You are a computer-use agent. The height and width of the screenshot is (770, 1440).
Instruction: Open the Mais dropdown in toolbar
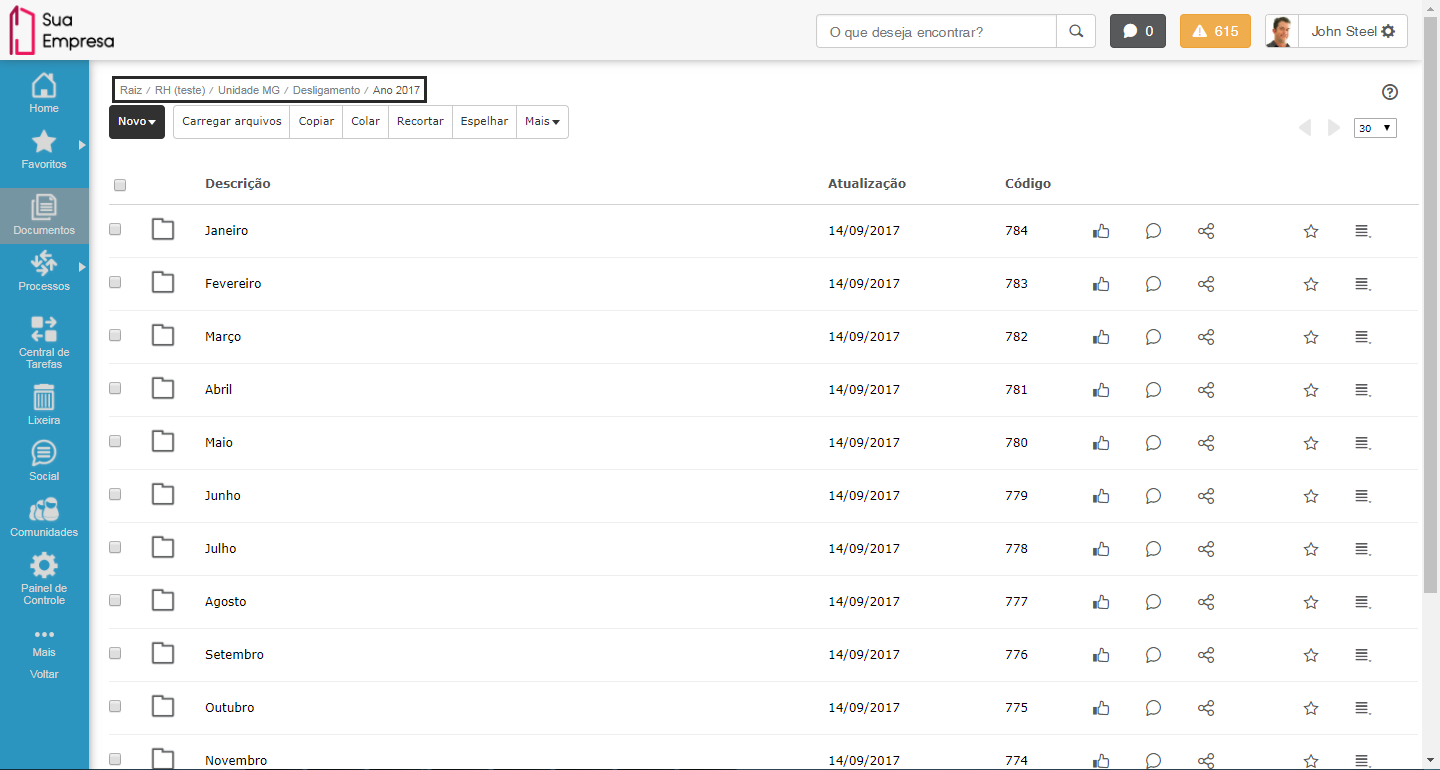(x=542, y=122)
